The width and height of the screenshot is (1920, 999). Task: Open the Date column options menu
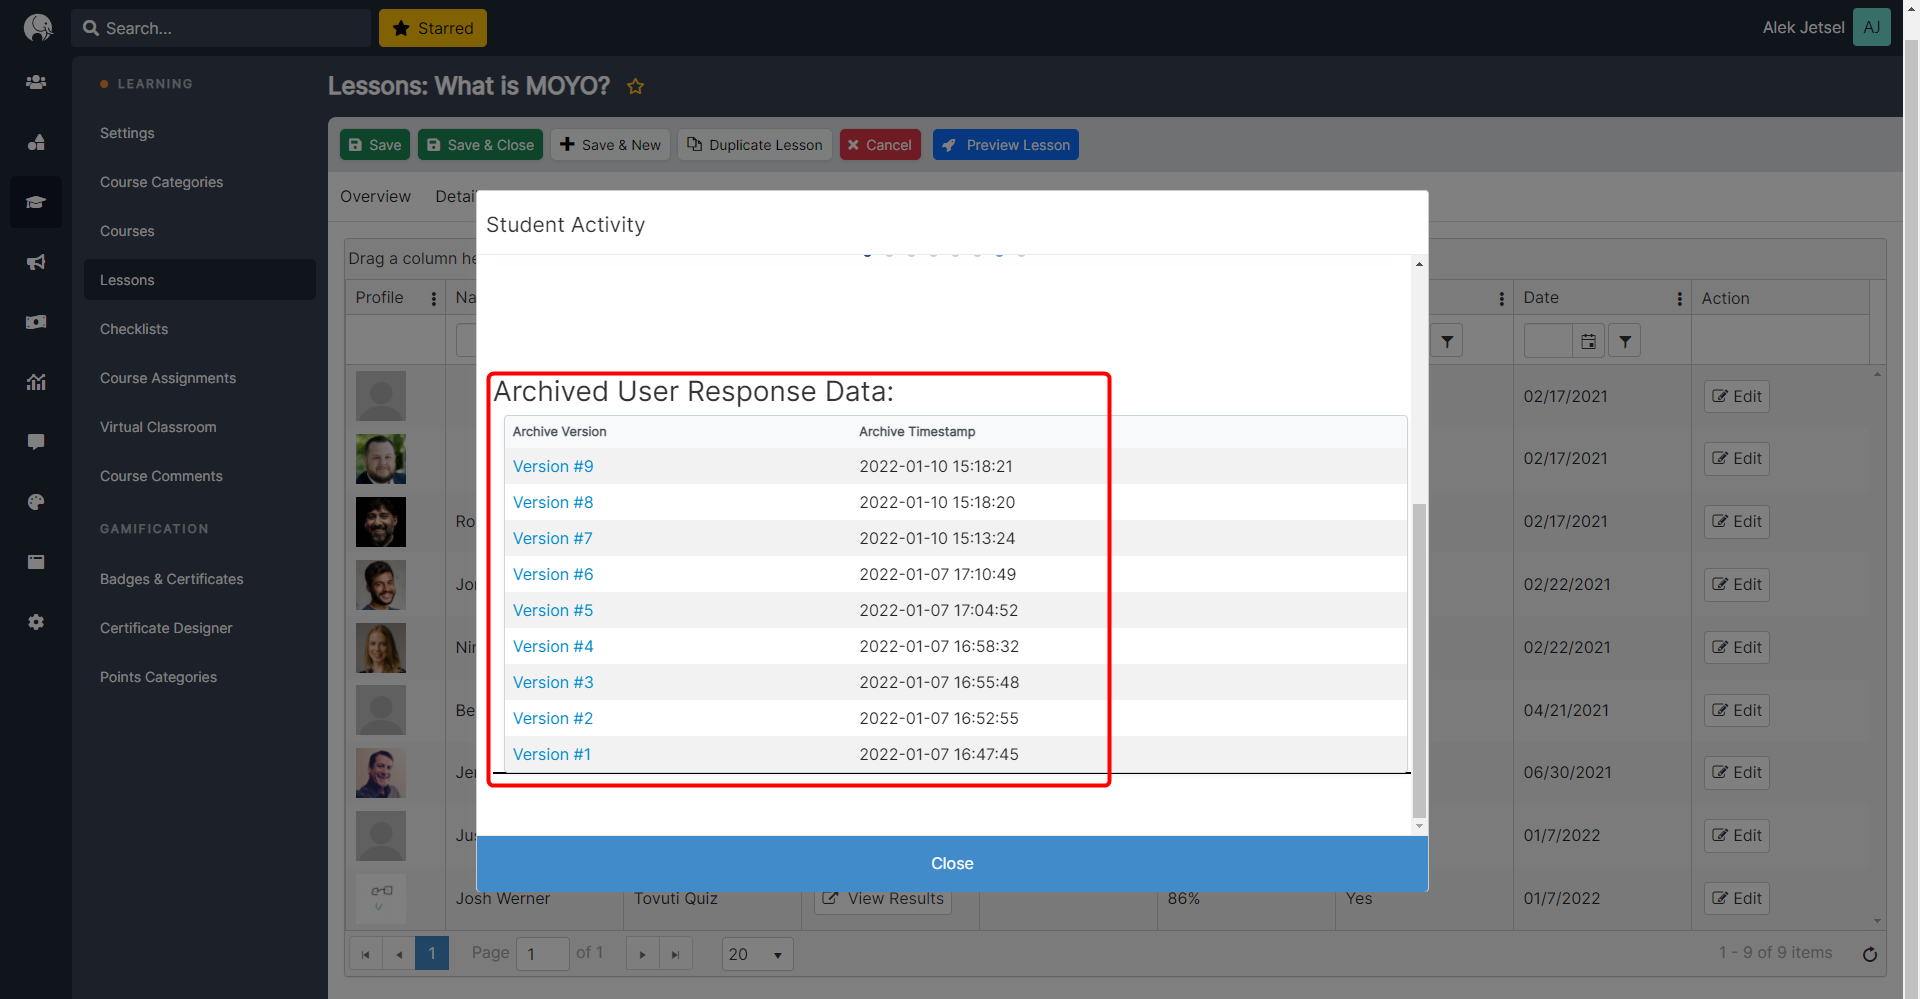pyautogui.click(x=1679, y=298)
